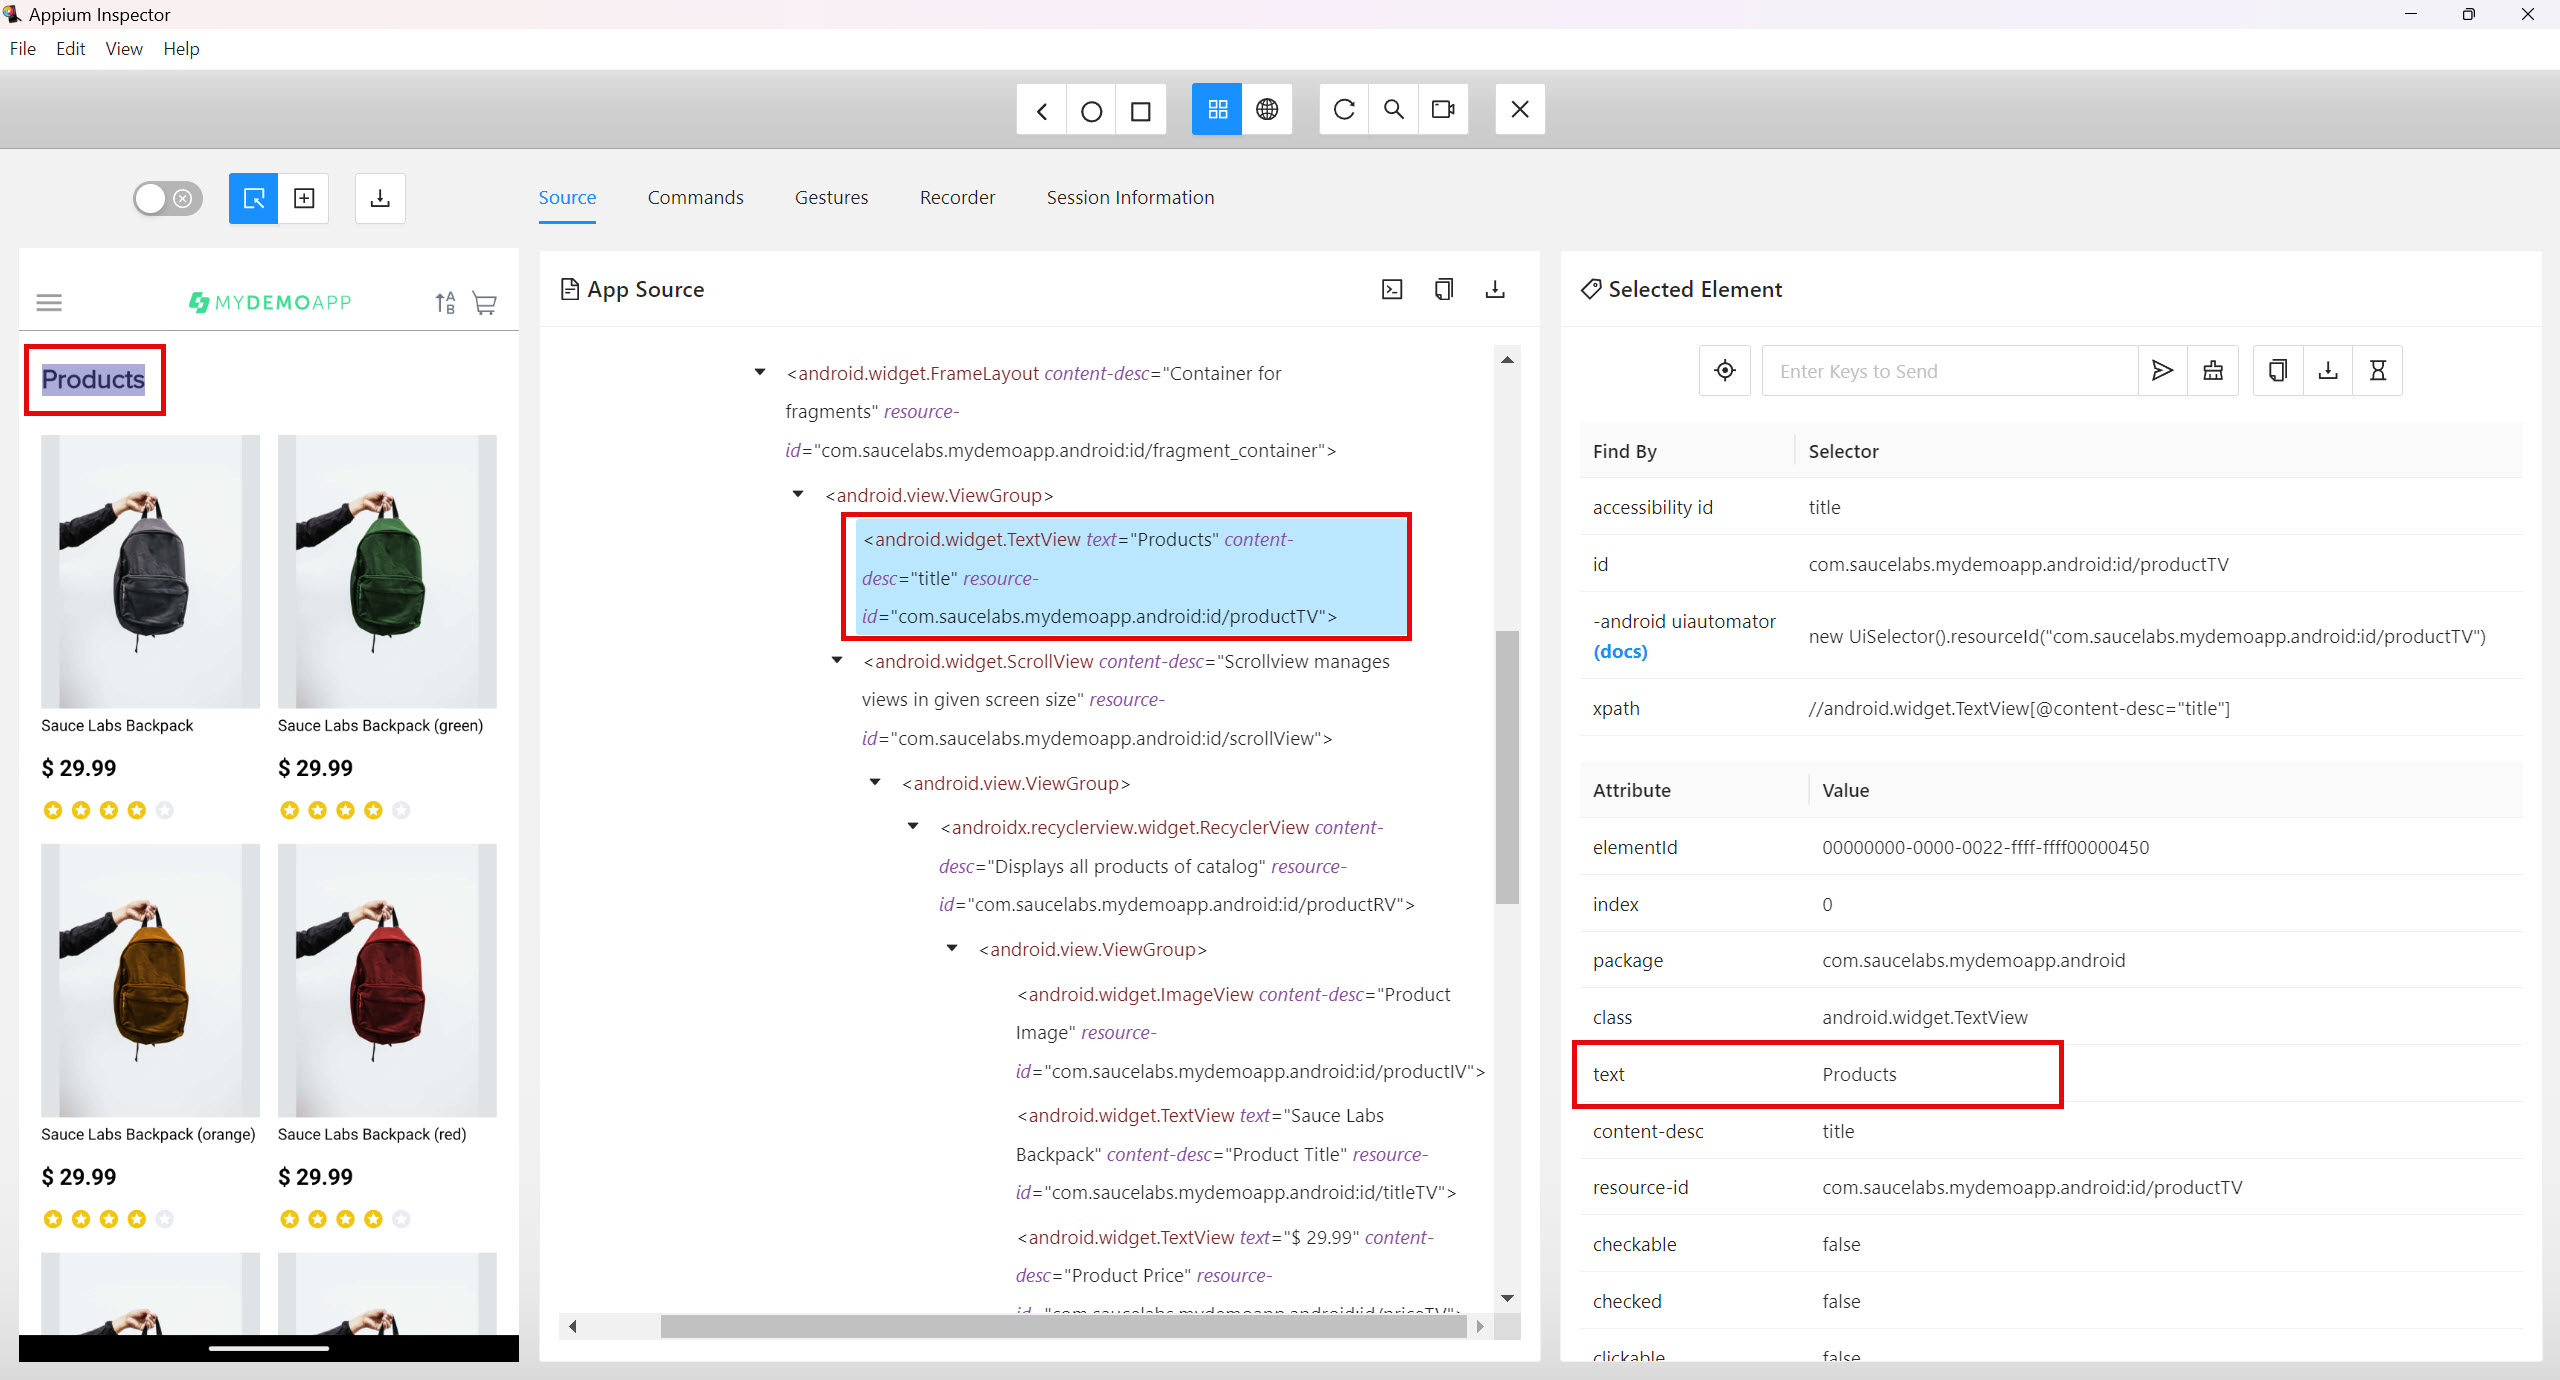Viewport: 2560px width, 1380px height.
Task: Switch to Web/Hybrid mode globe icon
Action: coord(1267,109)
